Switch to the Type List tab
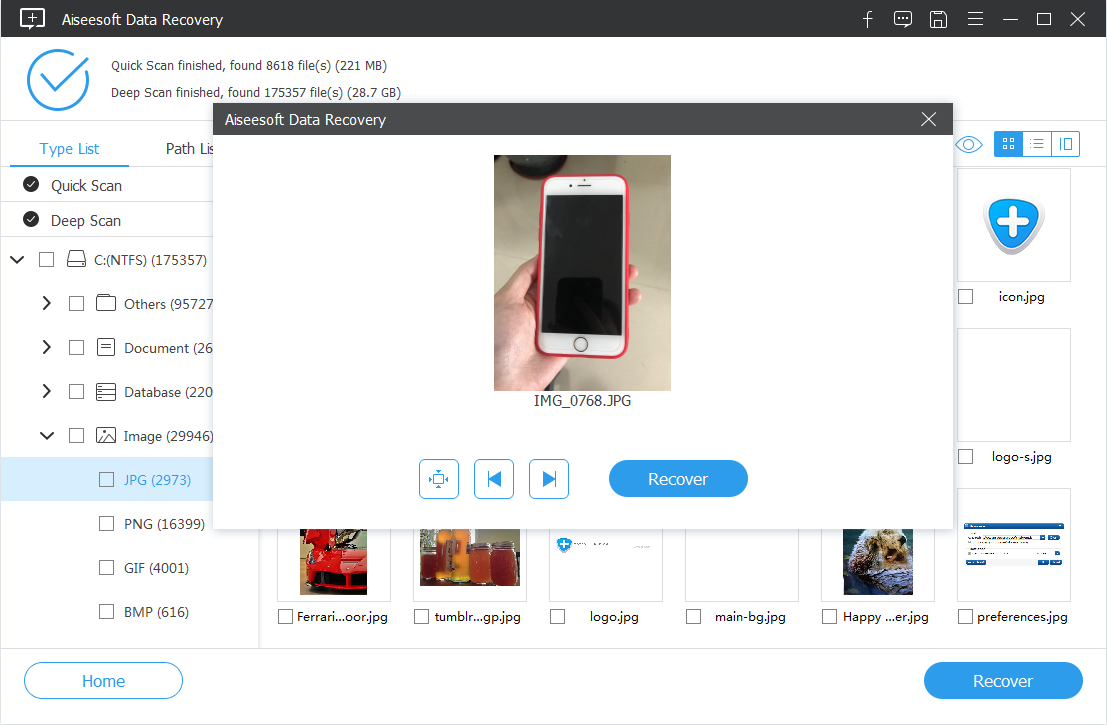1107x725 pixels. tap(69, 148)
